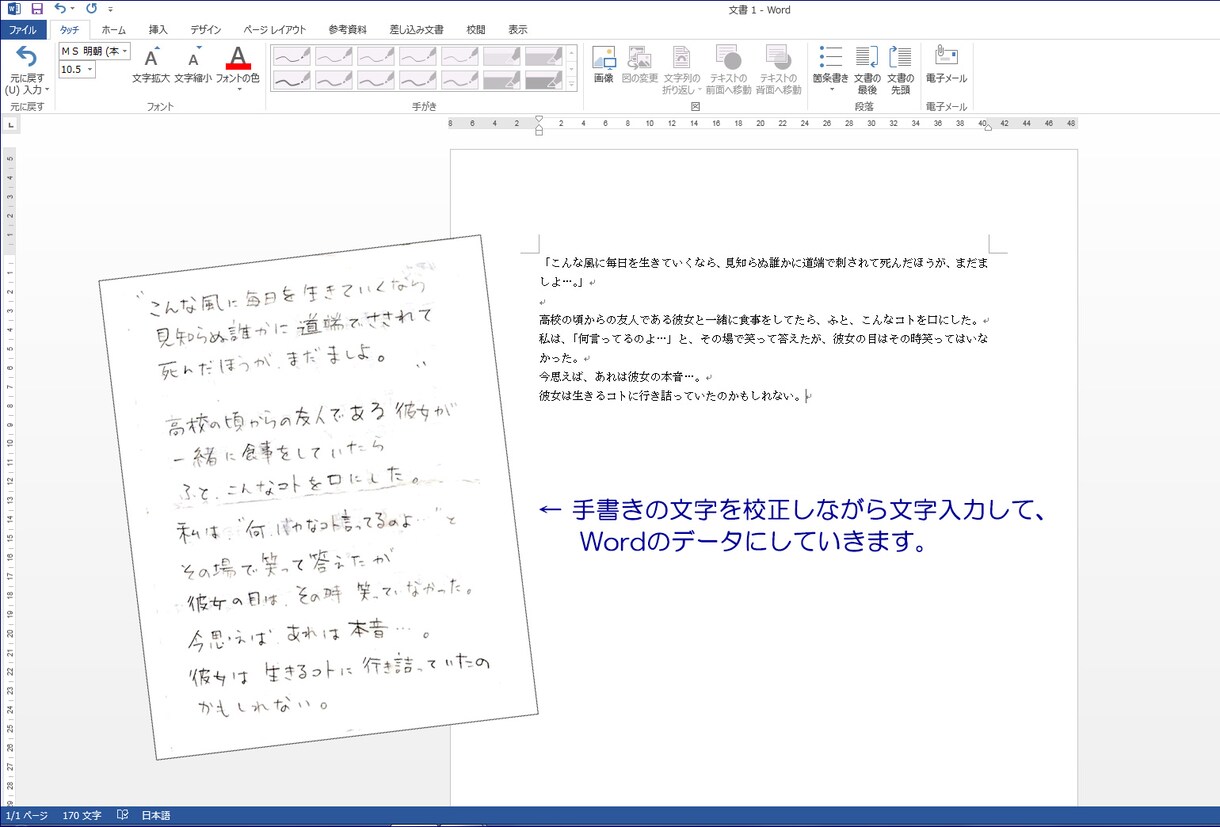Open the Customize Quick Access Toolbar arrow
This screenshot has height=827, width=1220.
pyautogui.click(x=111, y=10)
